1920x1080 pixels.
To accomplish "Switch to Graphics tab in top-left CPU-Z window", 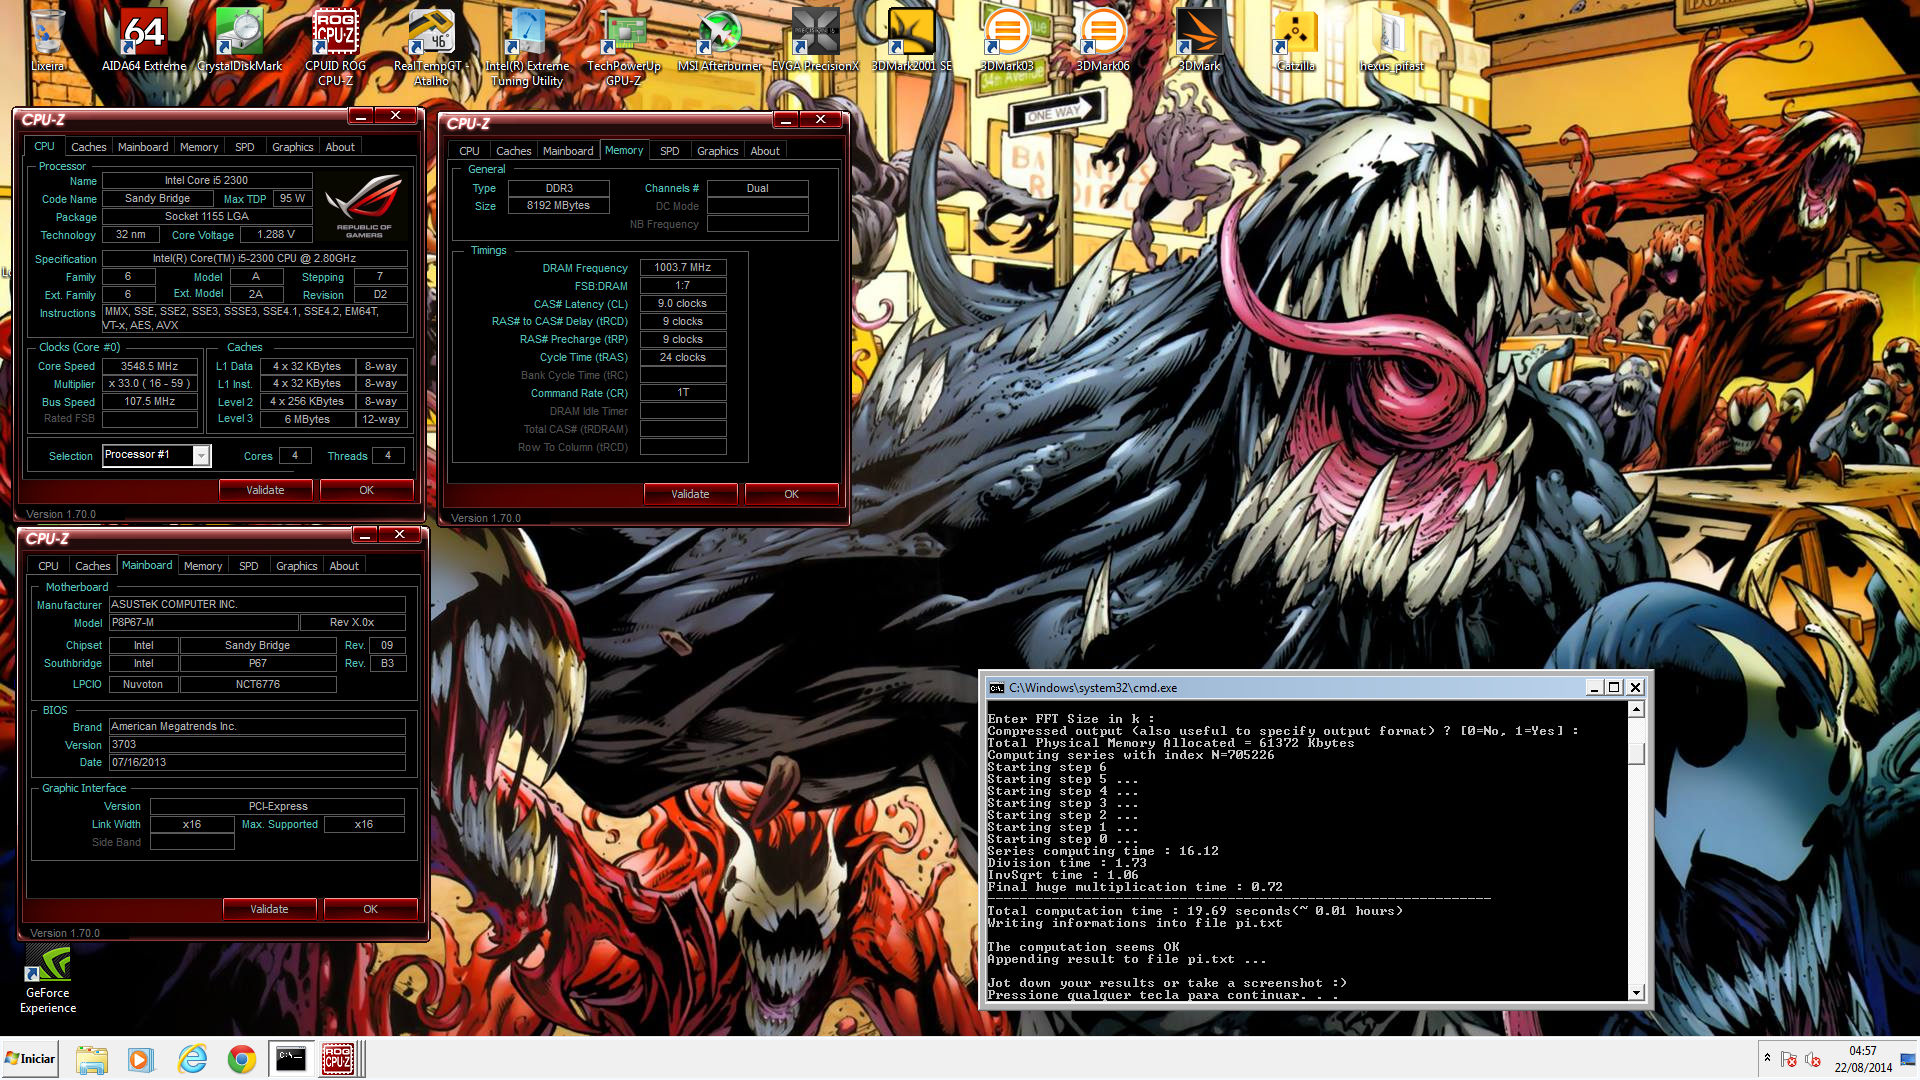I will tap(293, 147).
